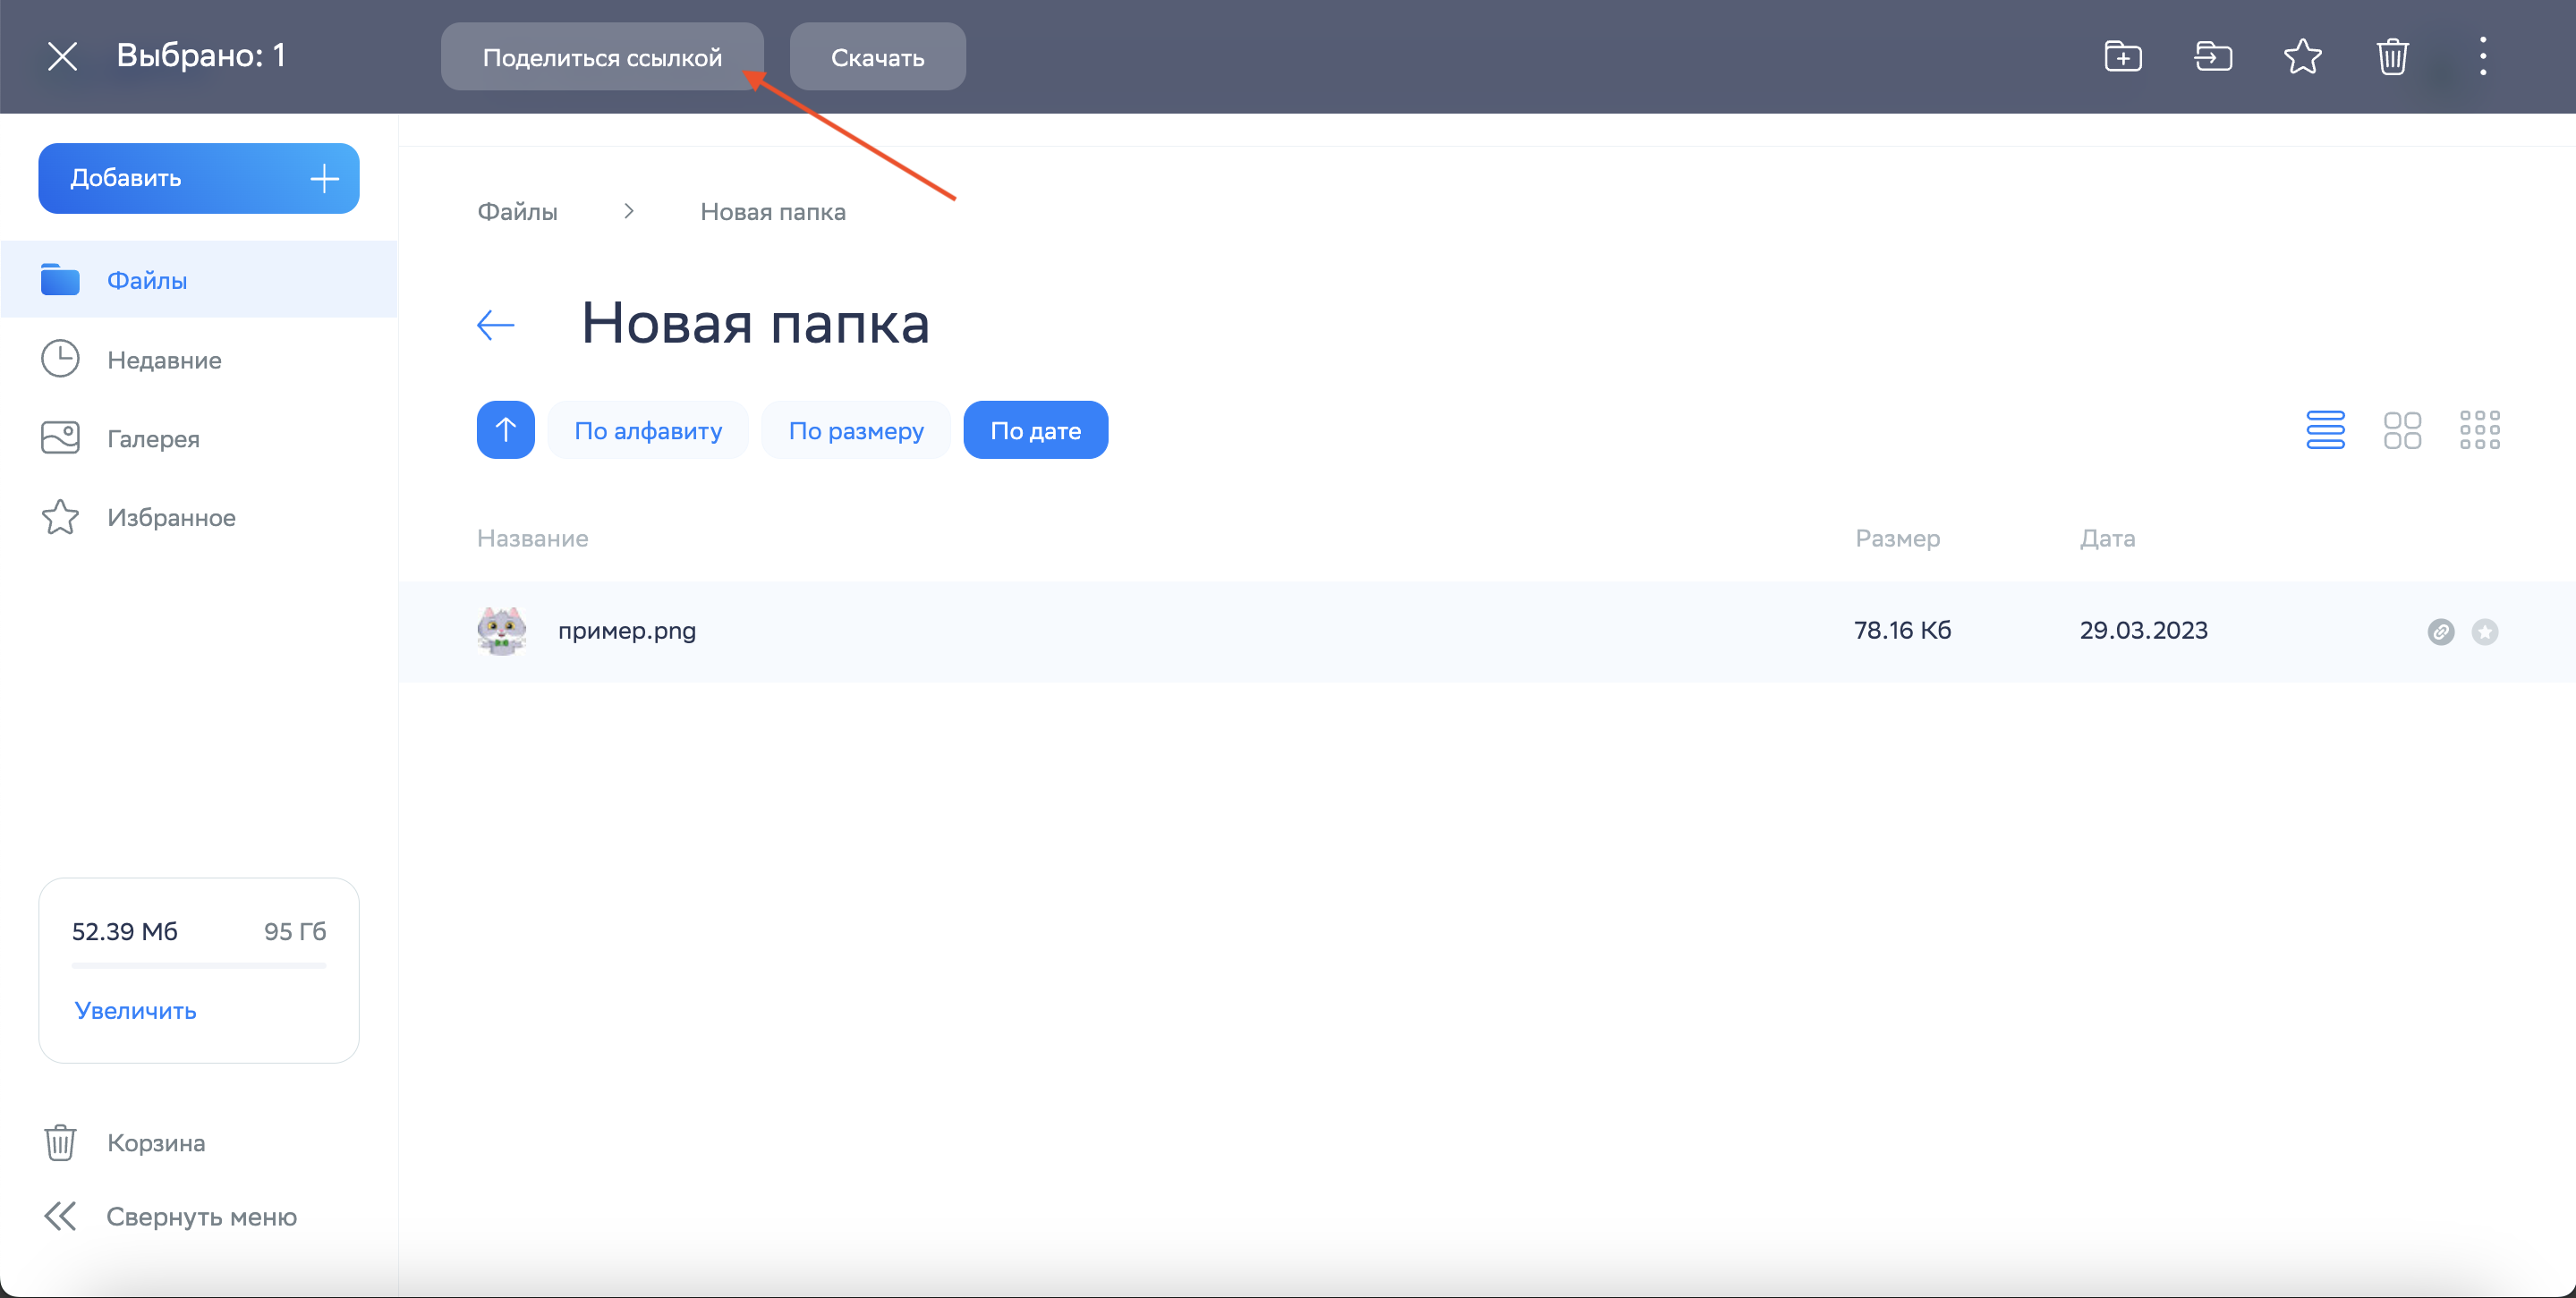Viewport: 2576px width, 1298px height.
Task: Click the 'Название' column header
Action: (532, 538)
